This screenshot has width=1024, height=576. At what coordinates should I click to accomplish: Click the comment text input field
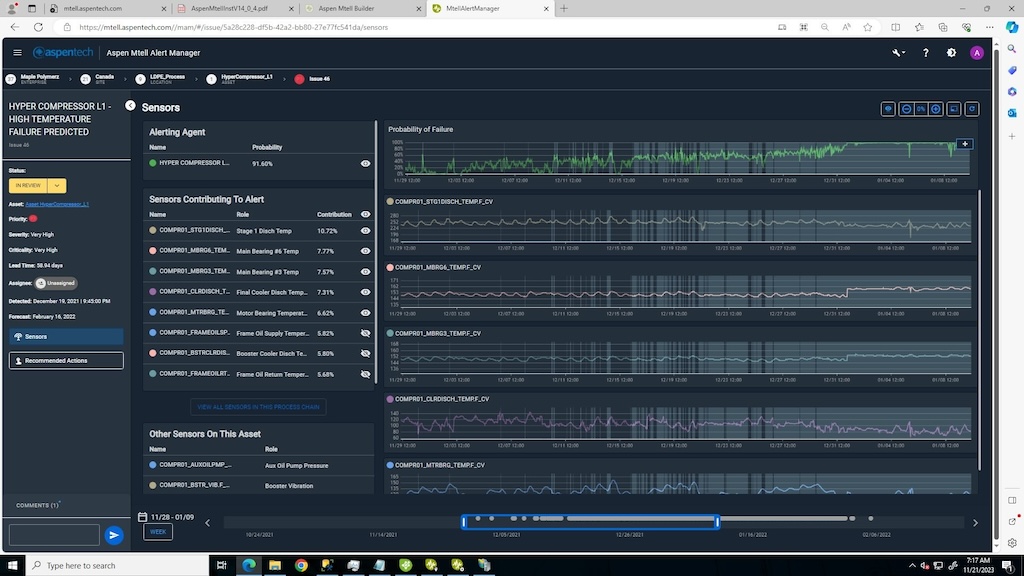point(54,535)
